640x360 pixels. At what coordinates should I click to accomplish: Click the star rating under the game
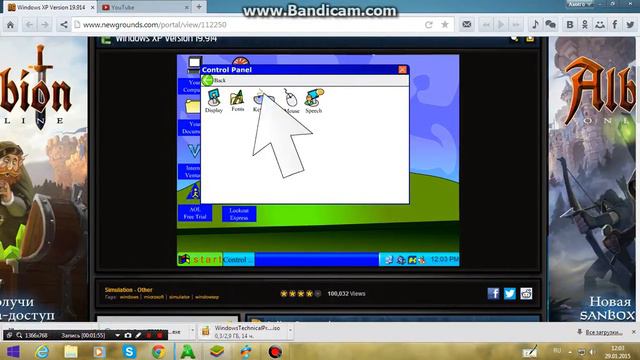(300, 293)
